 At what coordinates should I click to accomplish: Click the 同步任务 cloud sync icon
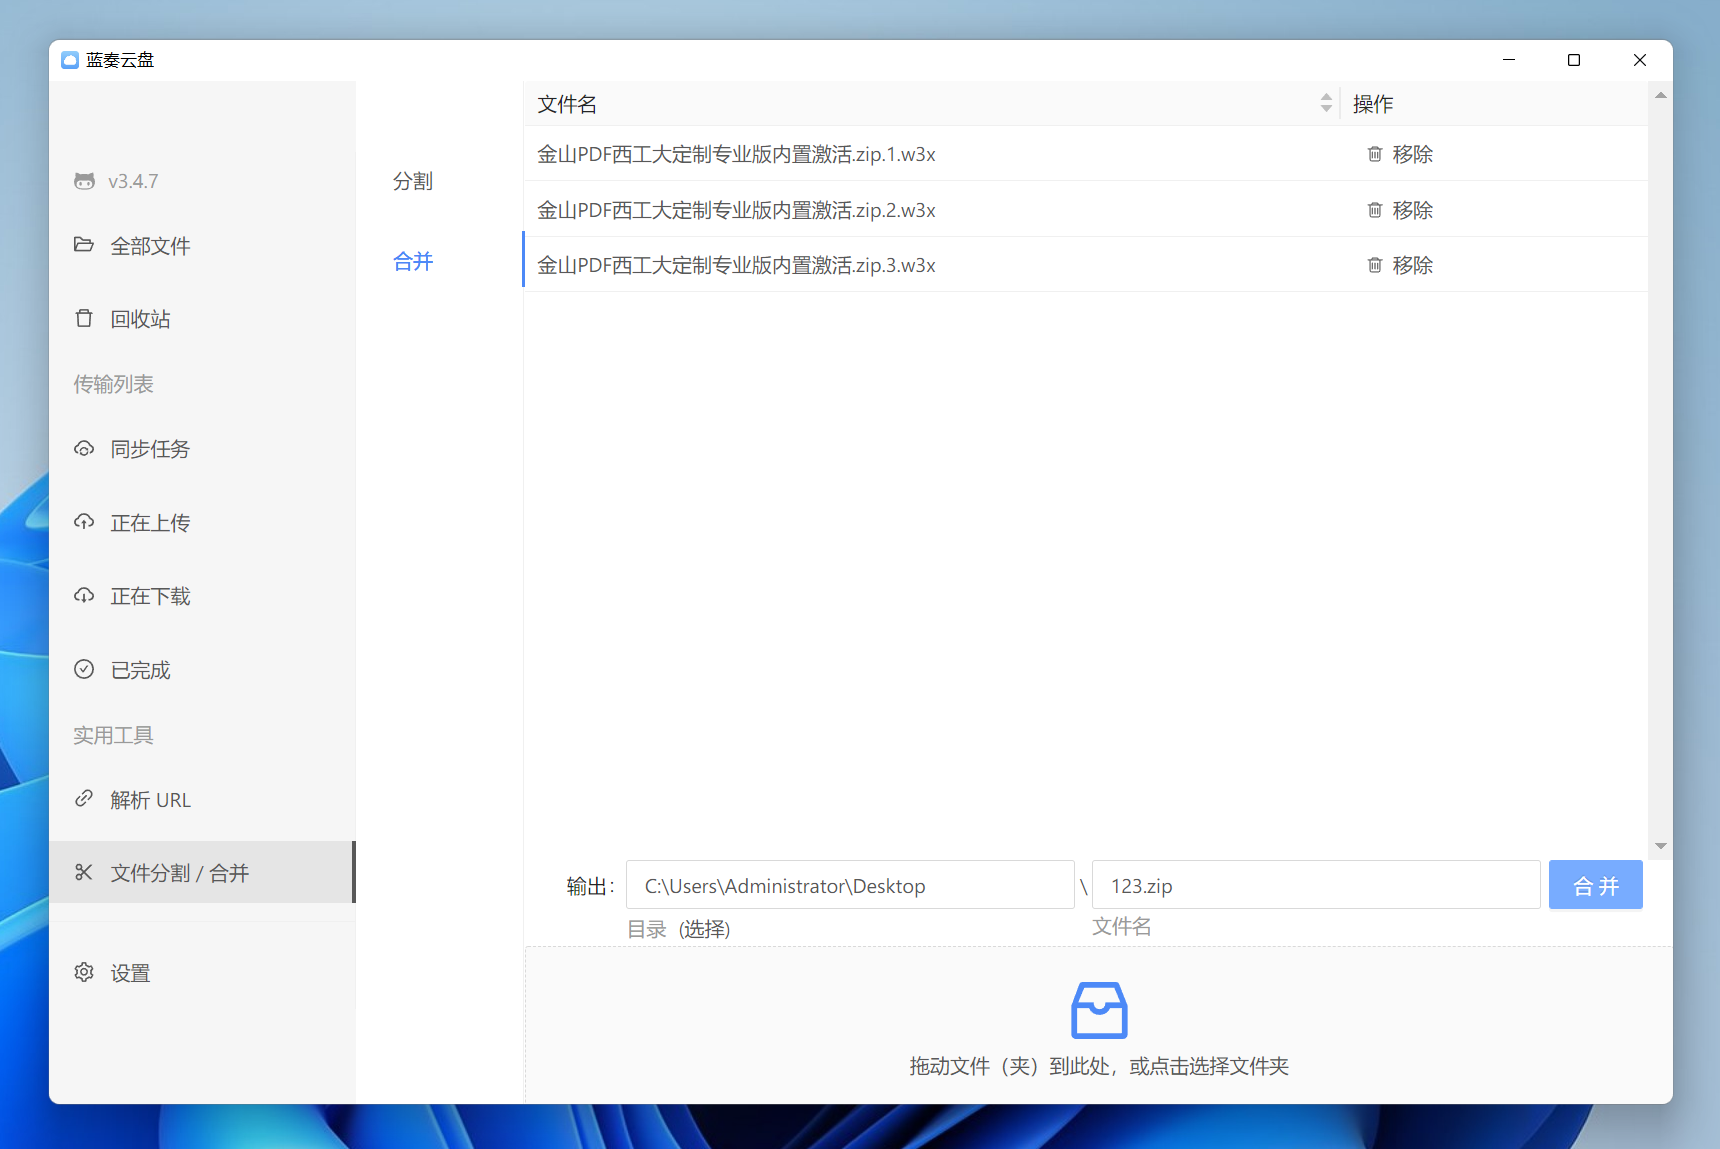pyautogui.click(x=84, y=449)
